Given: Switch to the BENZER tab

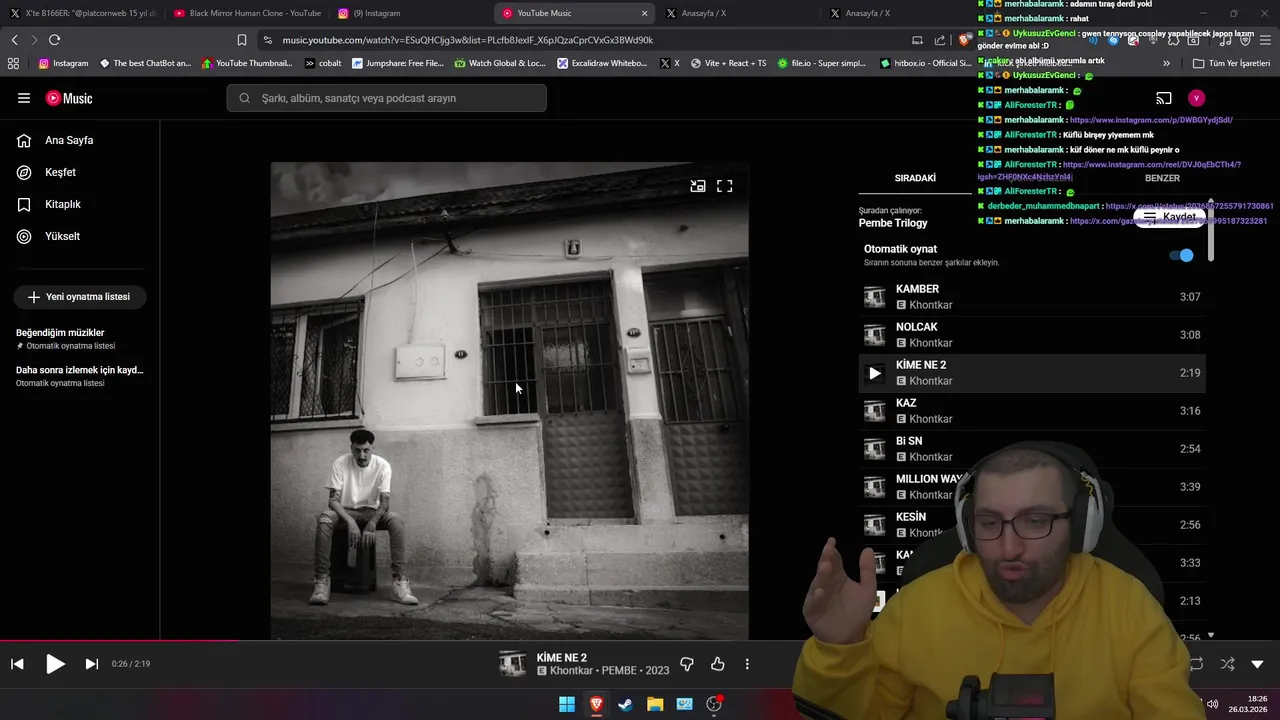Looking at the screenshot, I should [1162, 178].
